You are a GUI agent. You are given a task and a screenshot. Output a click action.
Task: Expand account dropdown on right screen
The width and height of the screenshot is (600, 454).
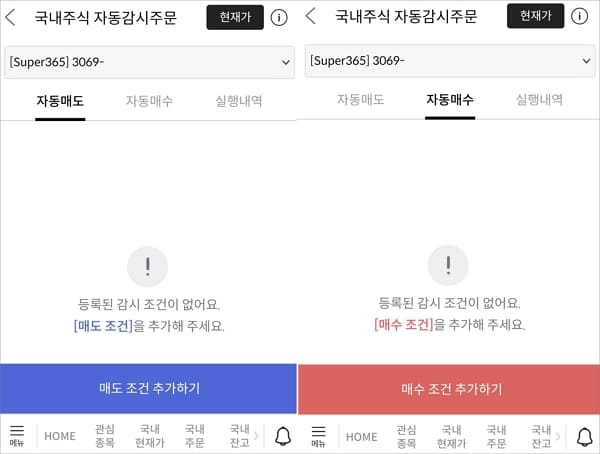(584, 61)
